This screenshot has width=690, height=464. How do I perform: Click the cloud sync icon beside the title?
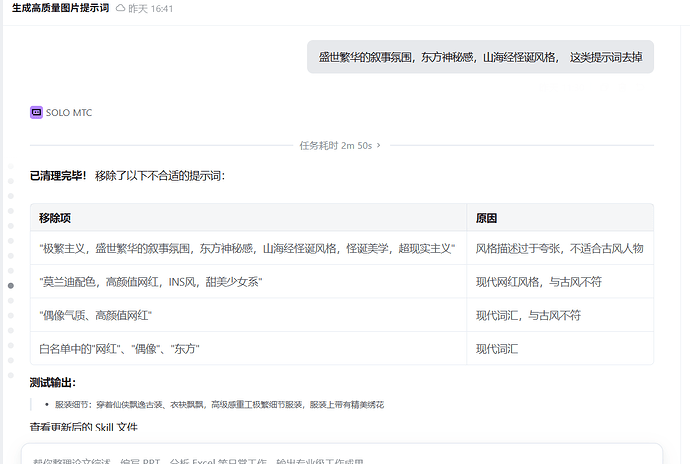[x=120, y=8]
